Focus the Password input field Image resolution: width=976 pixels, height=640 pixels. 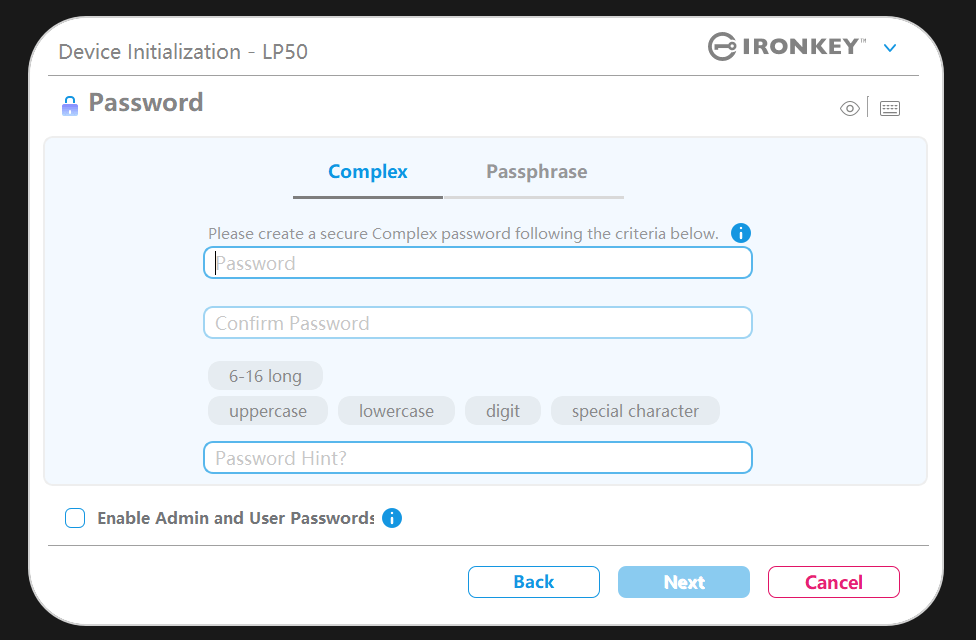pos(478,263)
